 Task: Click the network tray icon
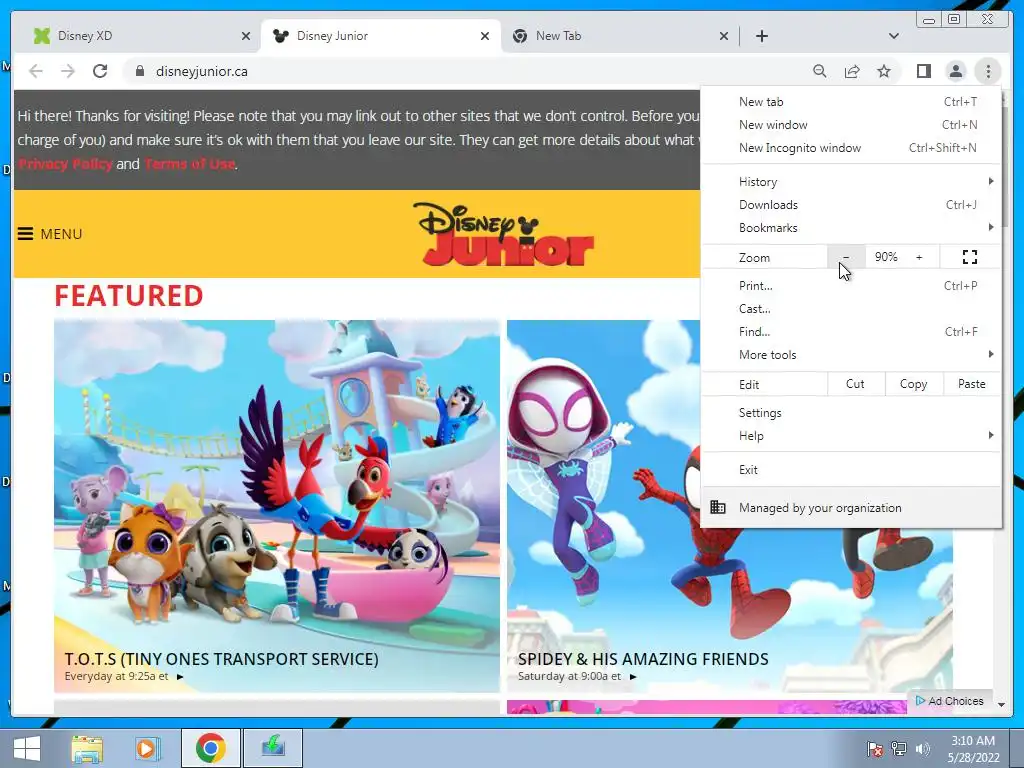coord(899,749)
